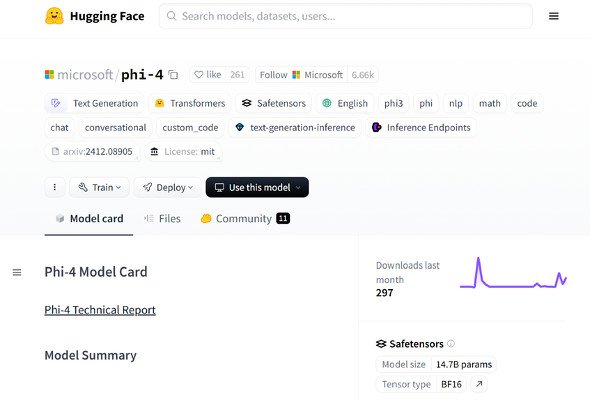Expand the Train dropdown
590x400 pixels.
coord(99,187)
